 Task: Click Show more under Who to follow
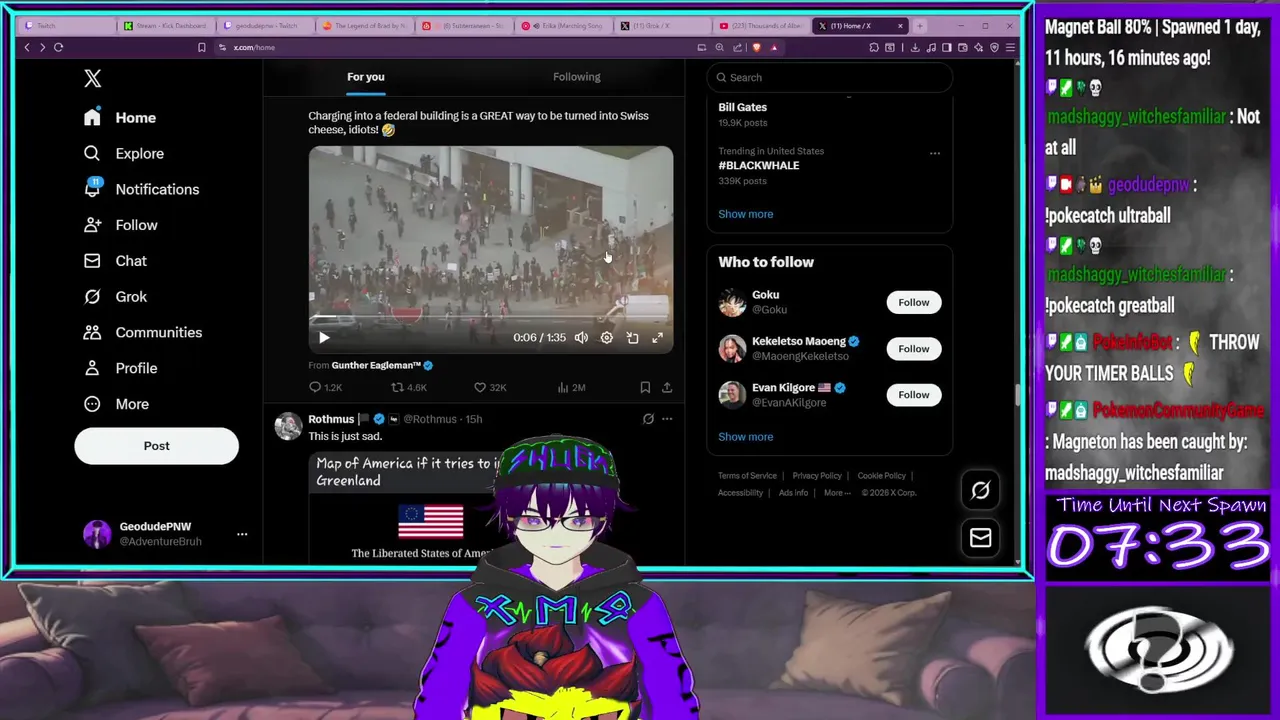tap(746, 437)
